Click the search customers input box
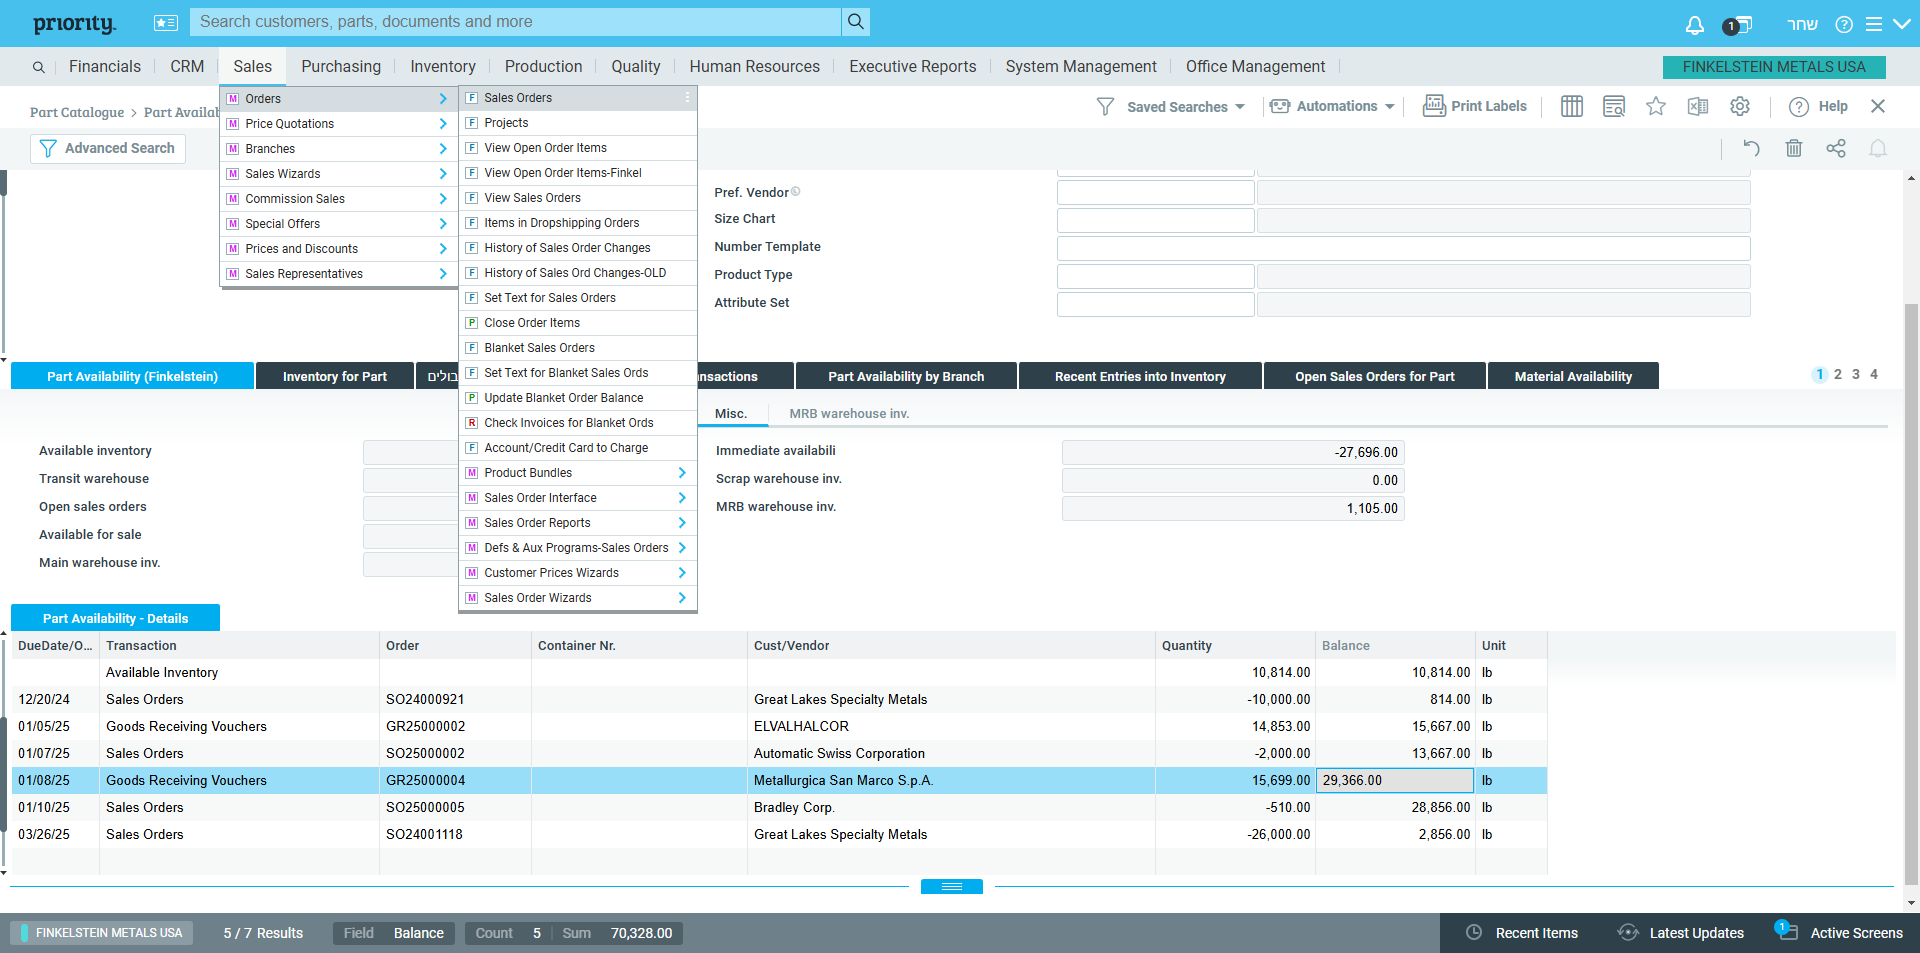1920x953 pixels. [x=516, y=22]
